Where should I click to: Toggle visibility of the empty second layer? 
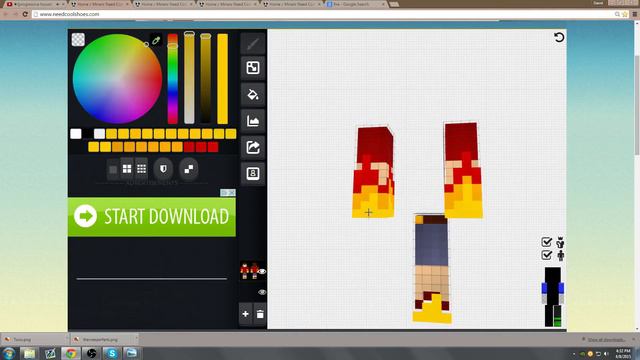262,292
